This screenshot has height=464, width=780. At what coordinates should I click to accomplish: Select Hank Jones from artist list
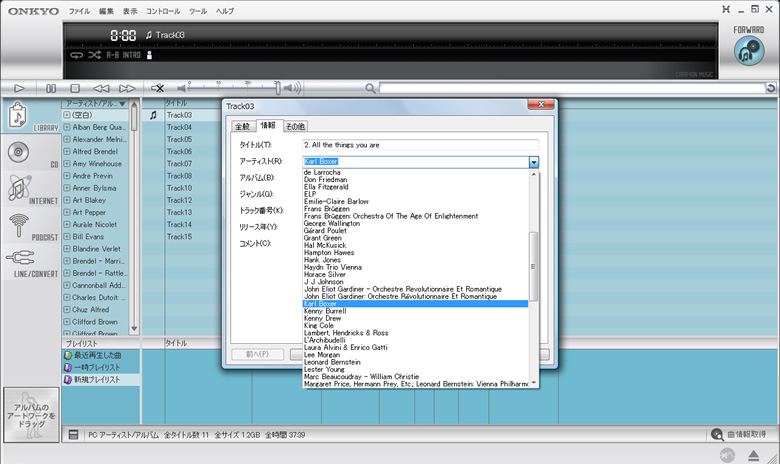click(x=322, y=260)
